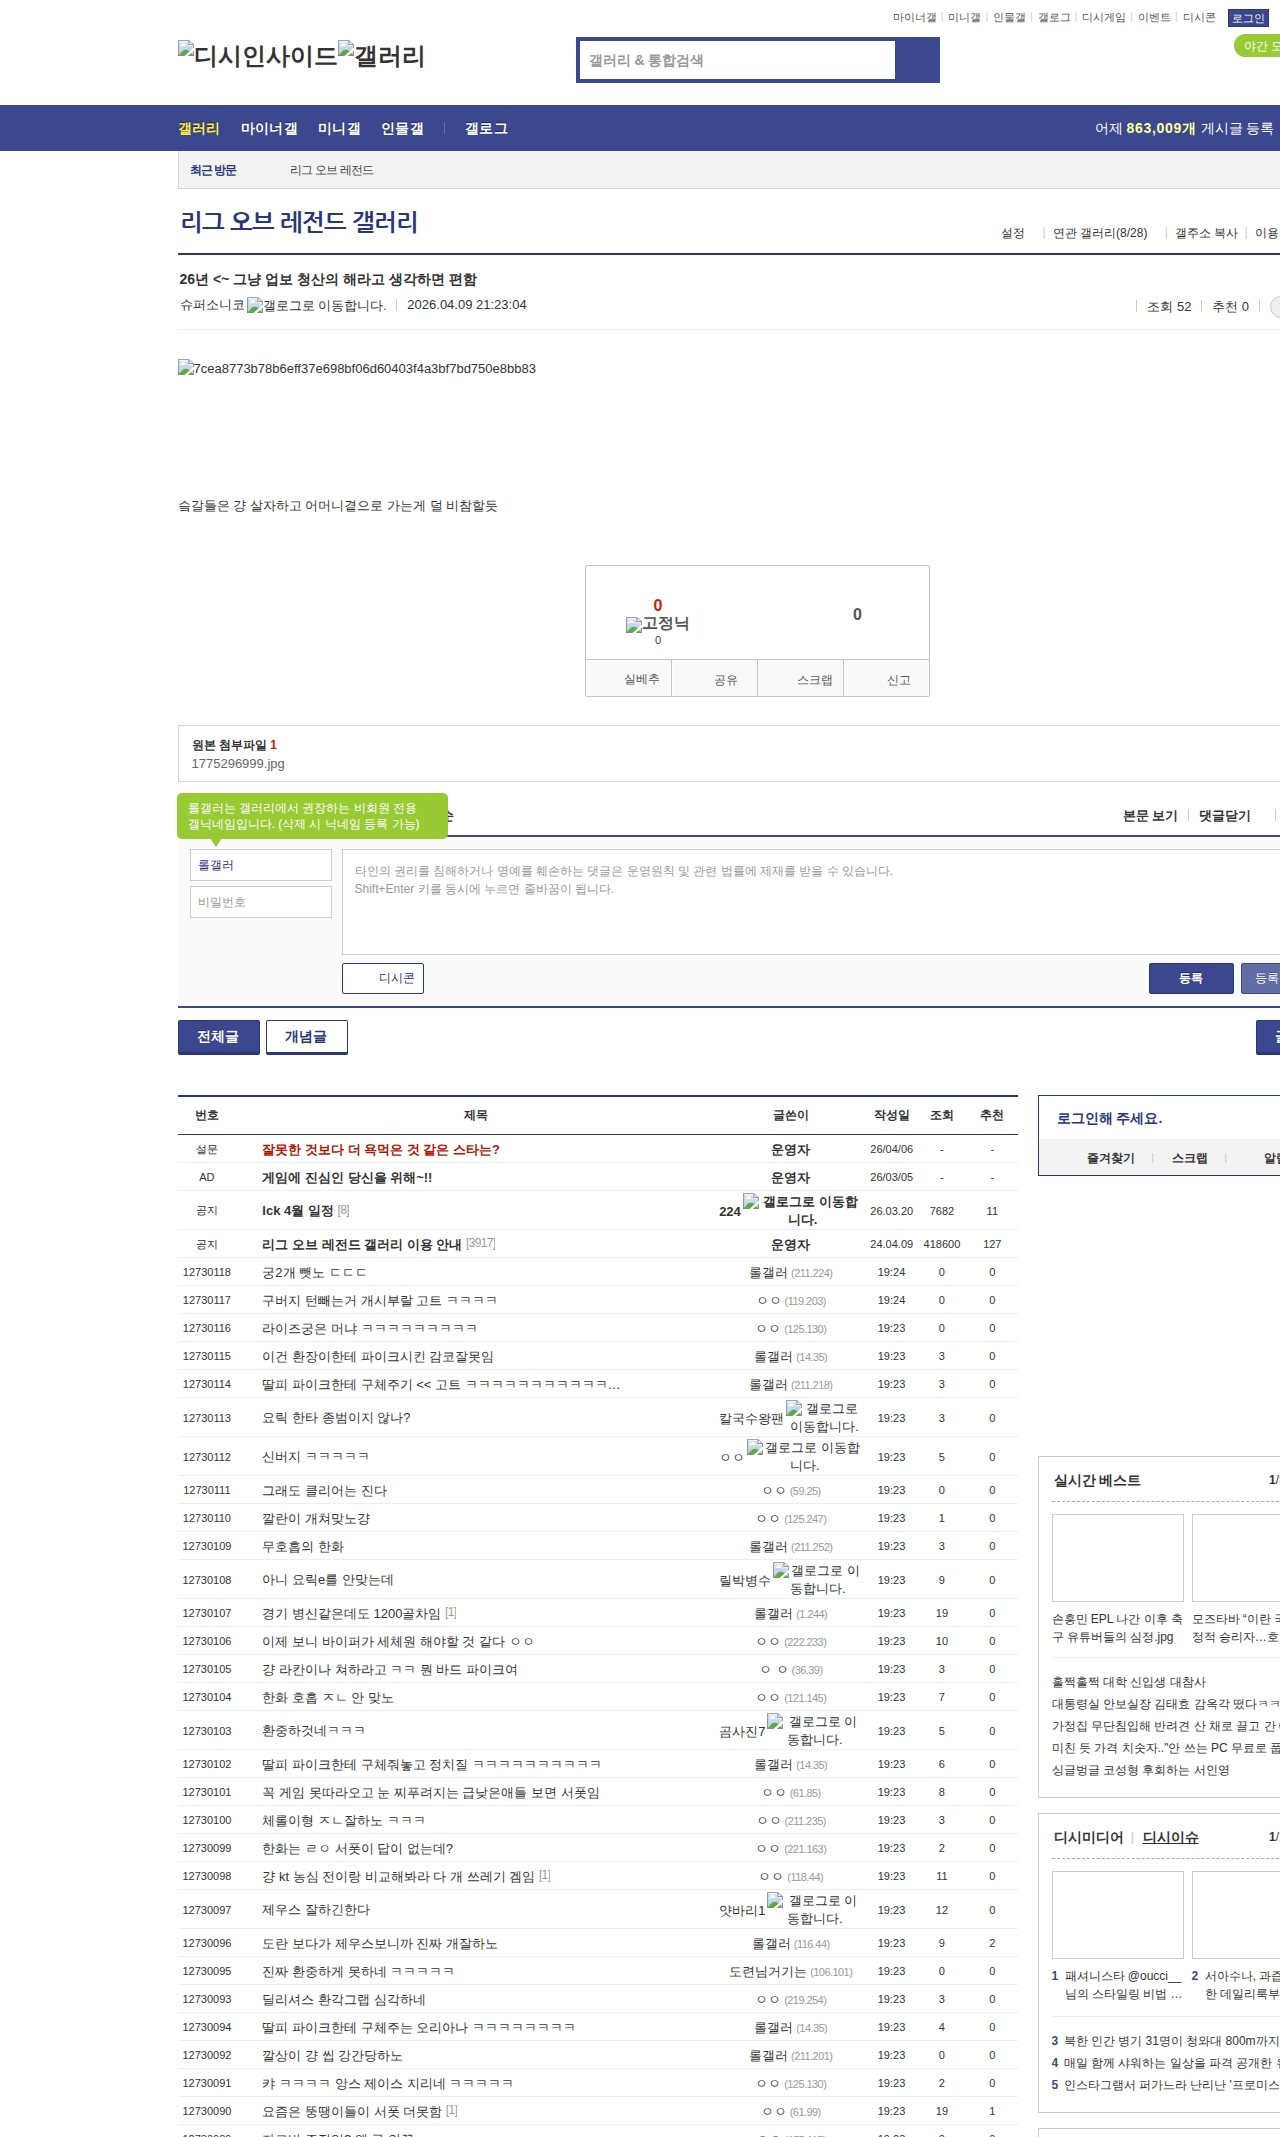Viewport: 1280px width, 2137px height.
Task: Open the 손흥민 EPL 나간 이후 best thumbnail
Action: pyautogui.click(x=1118, y=1558)
